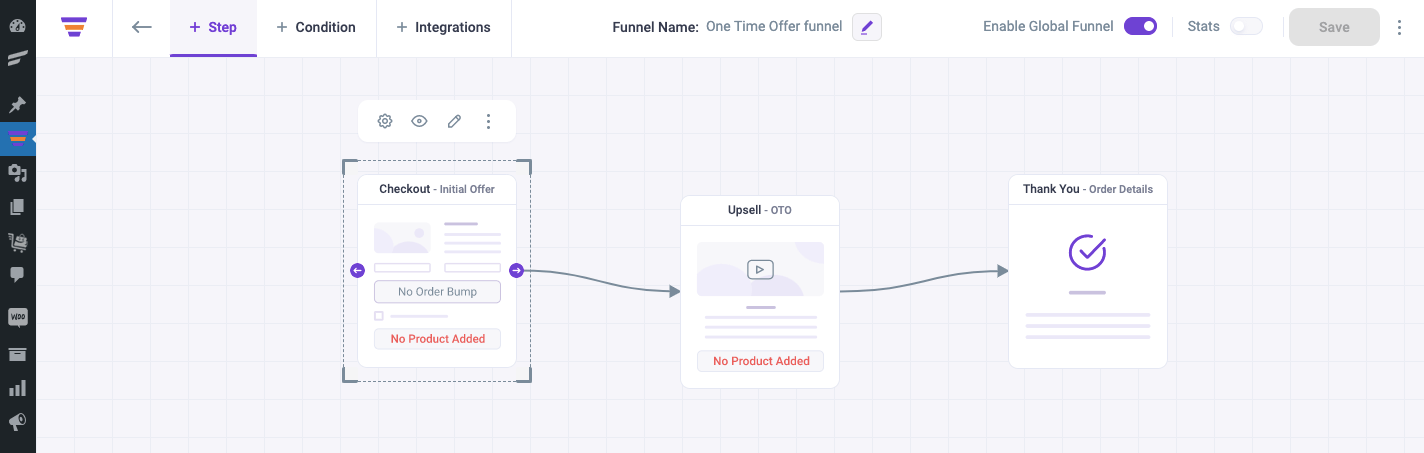Select the Integrations tab

(444, 28)
